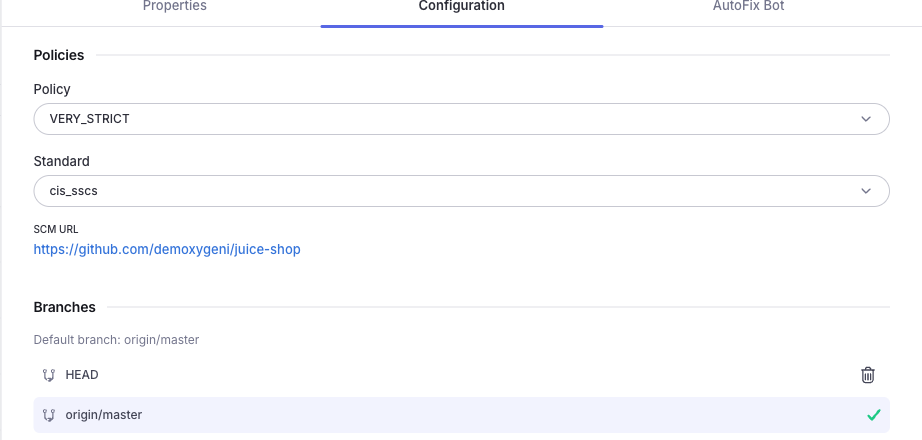The image size is (922, 440).
Task: Select the origin/master branch row
Action: click(462, 415)
